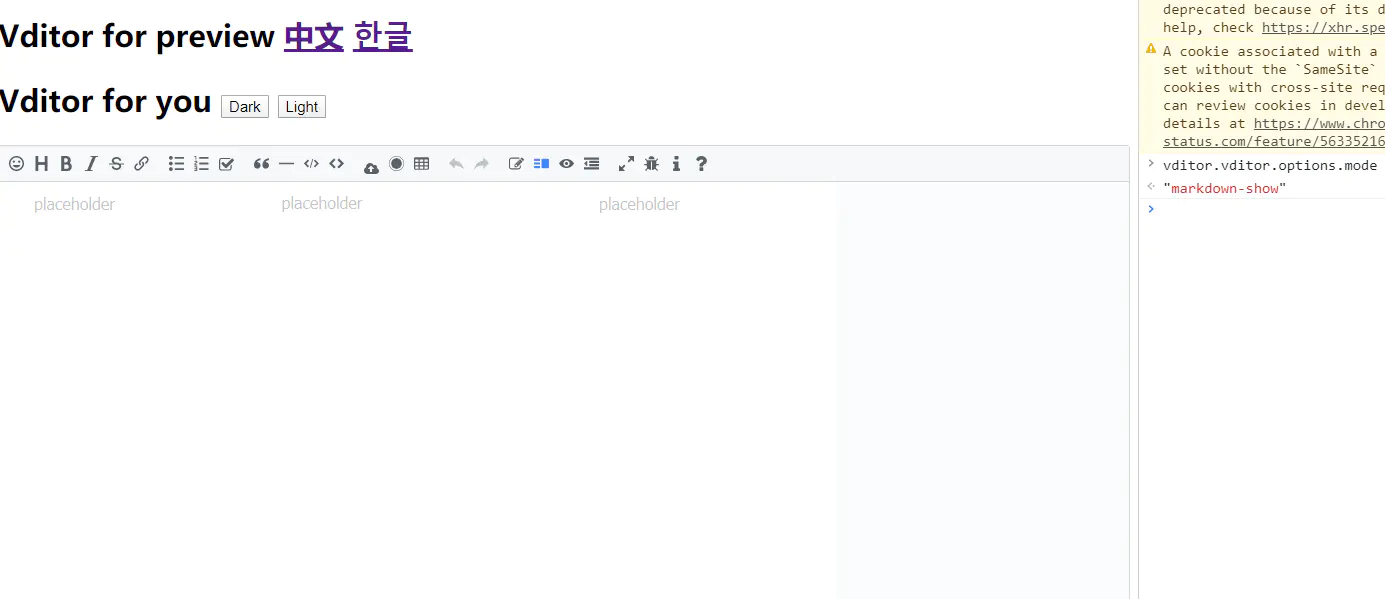Insert an unordered bullet list
The image size is (1385, 599).
click(x=176, y=164)
